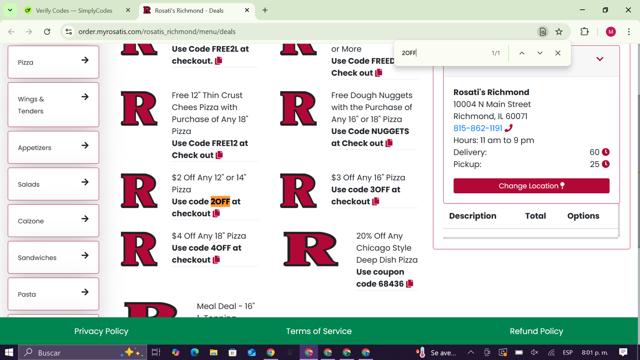Viewport: 640px width, 360px height.
Task: Open the Wings & Tenders category
Action: pos(53,105)
